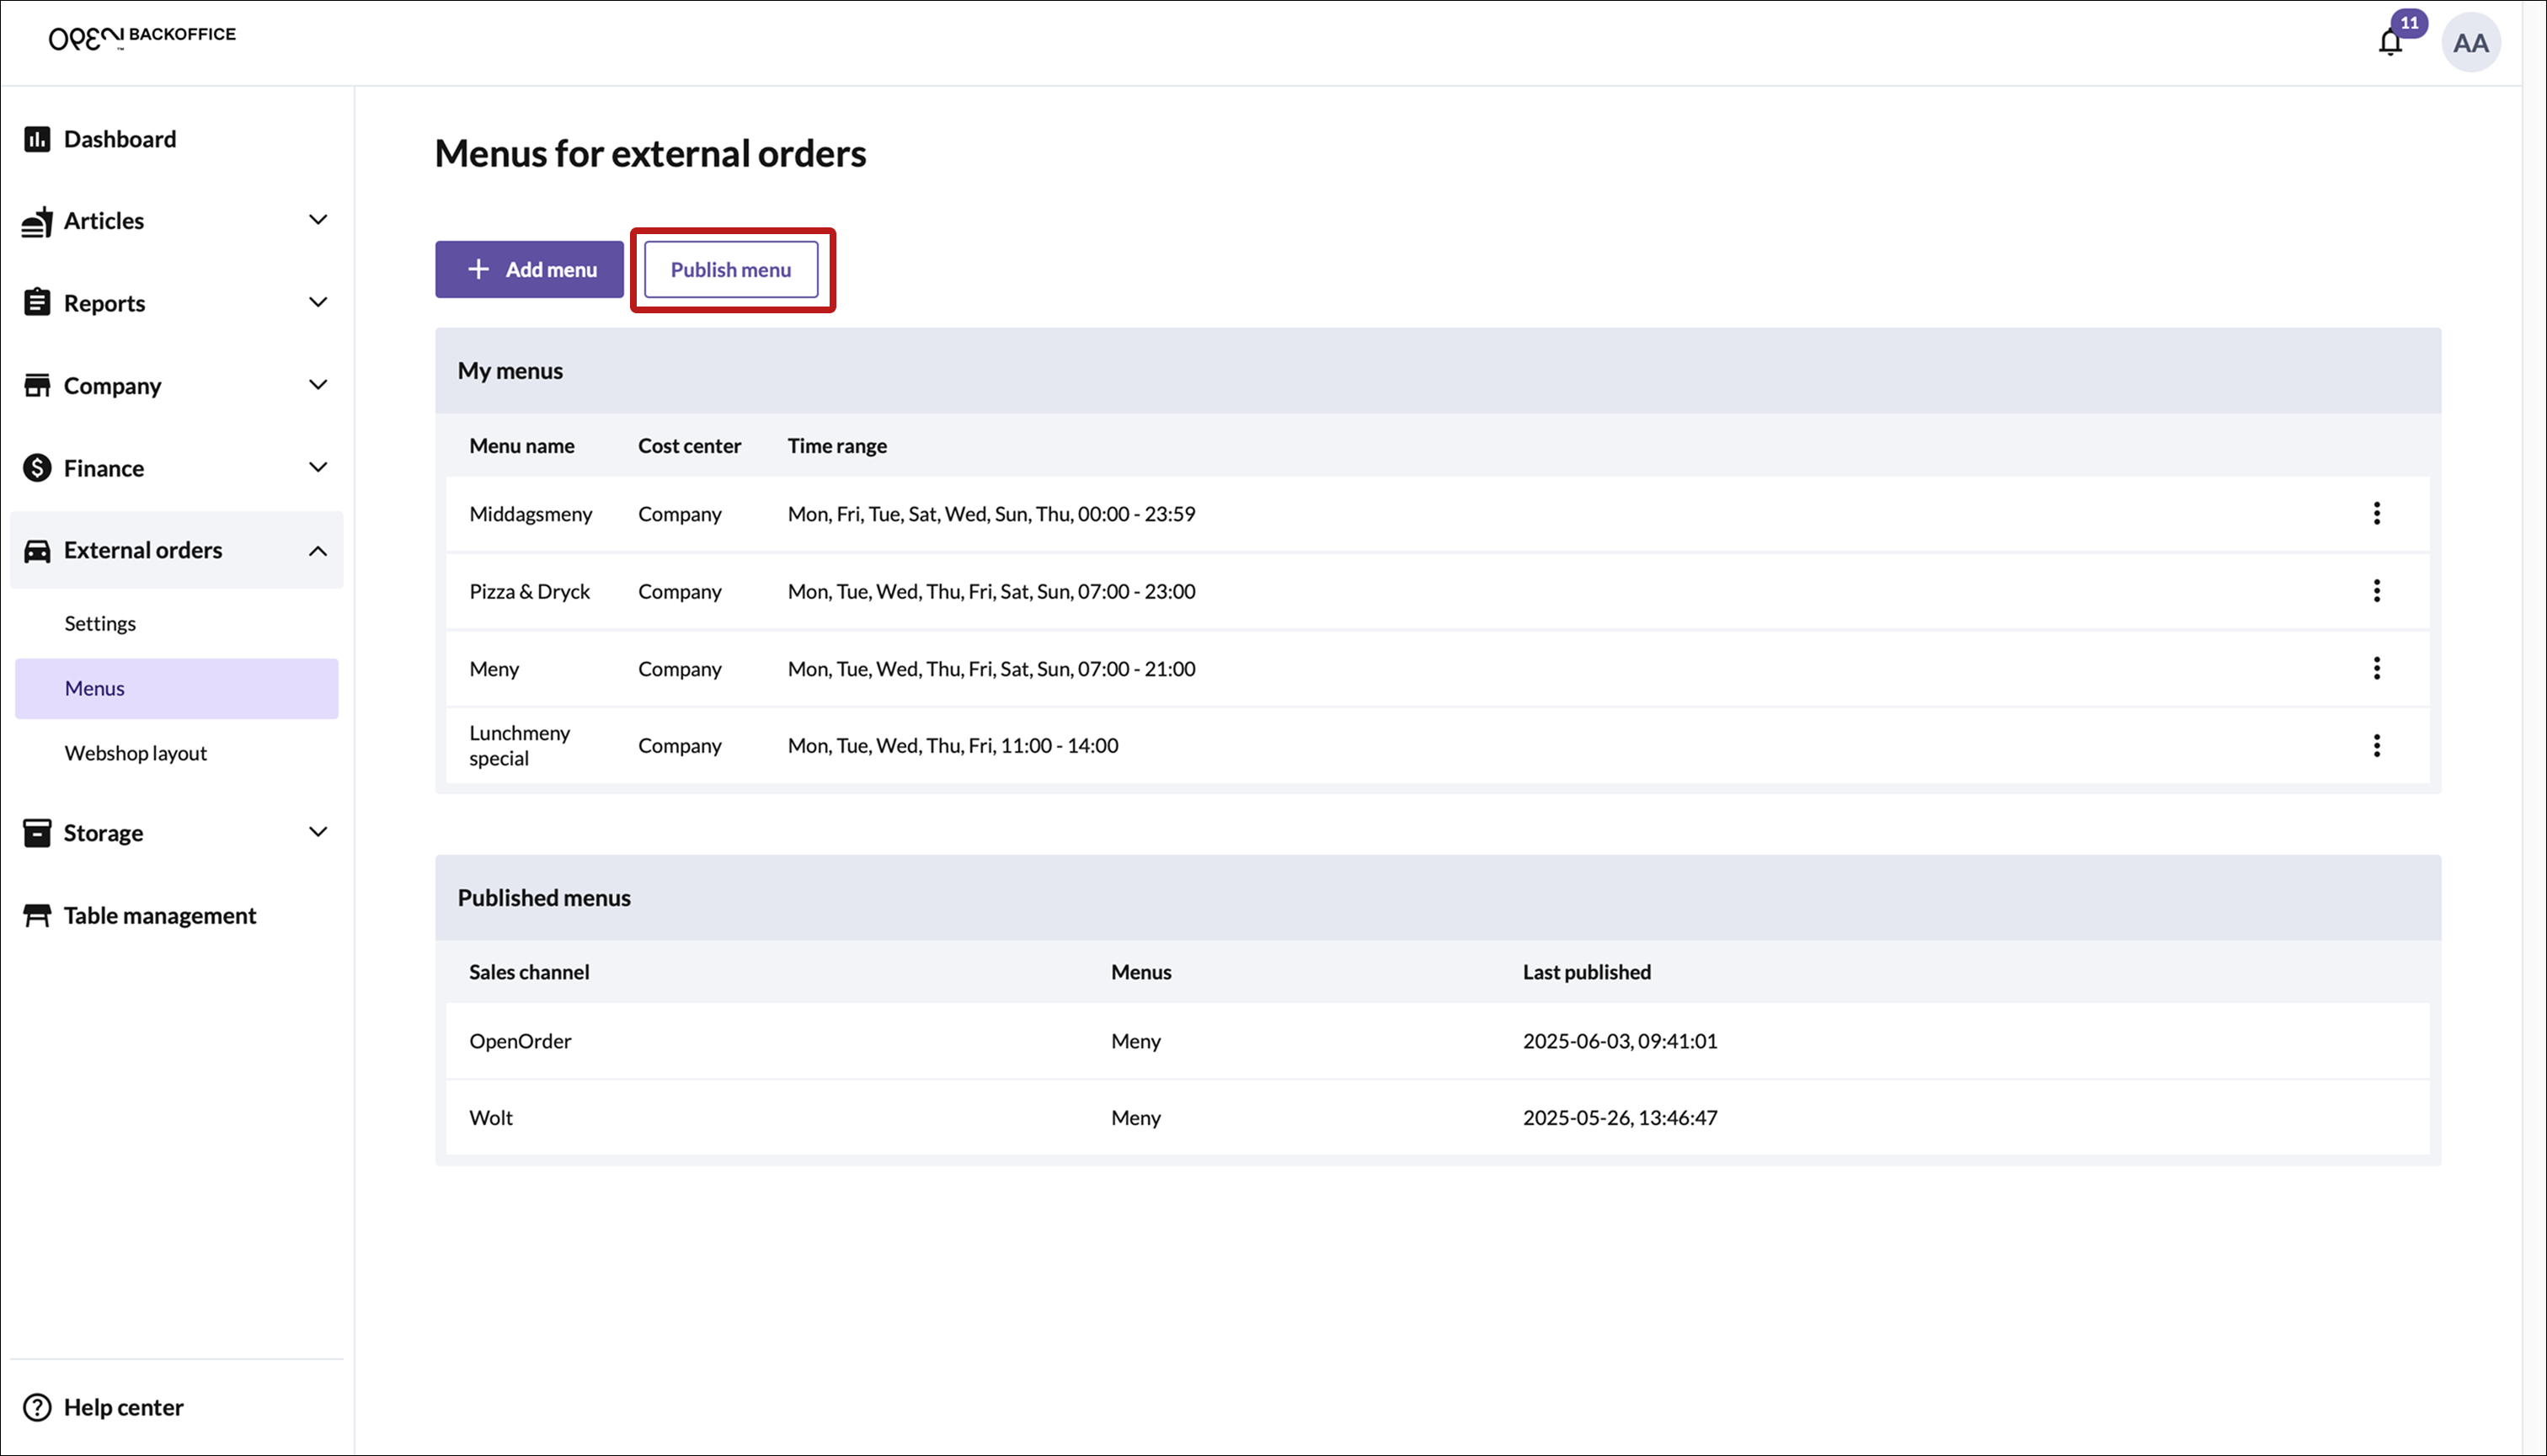Click the Sales channel column header

click(529, 972)
